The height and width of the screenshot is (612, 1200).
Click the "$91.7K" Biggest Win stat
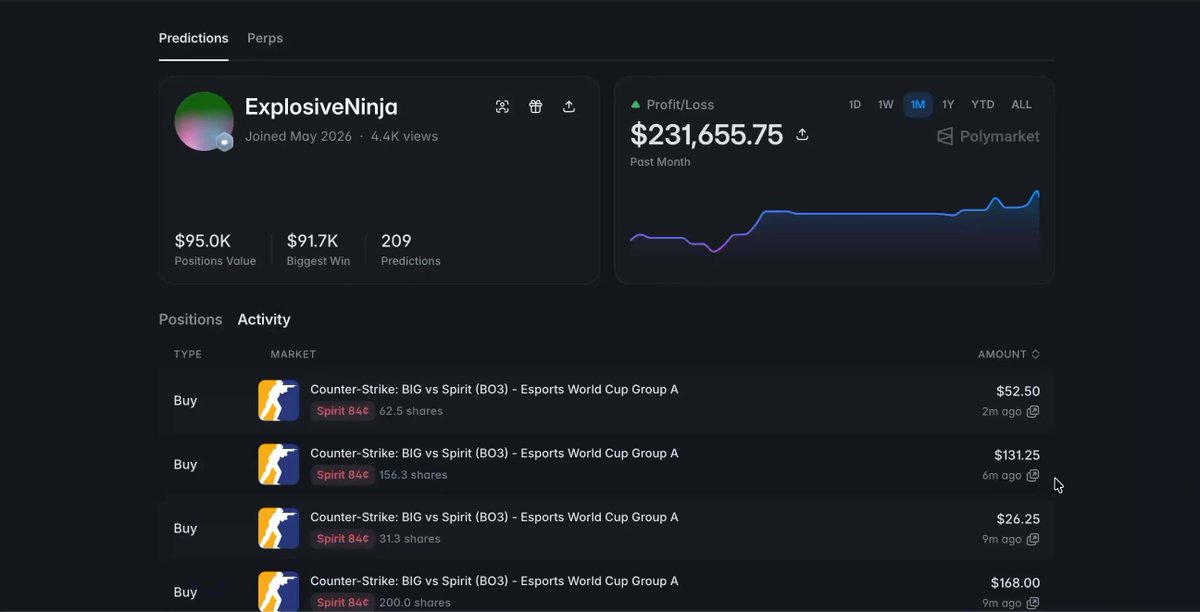click(318, 249)
